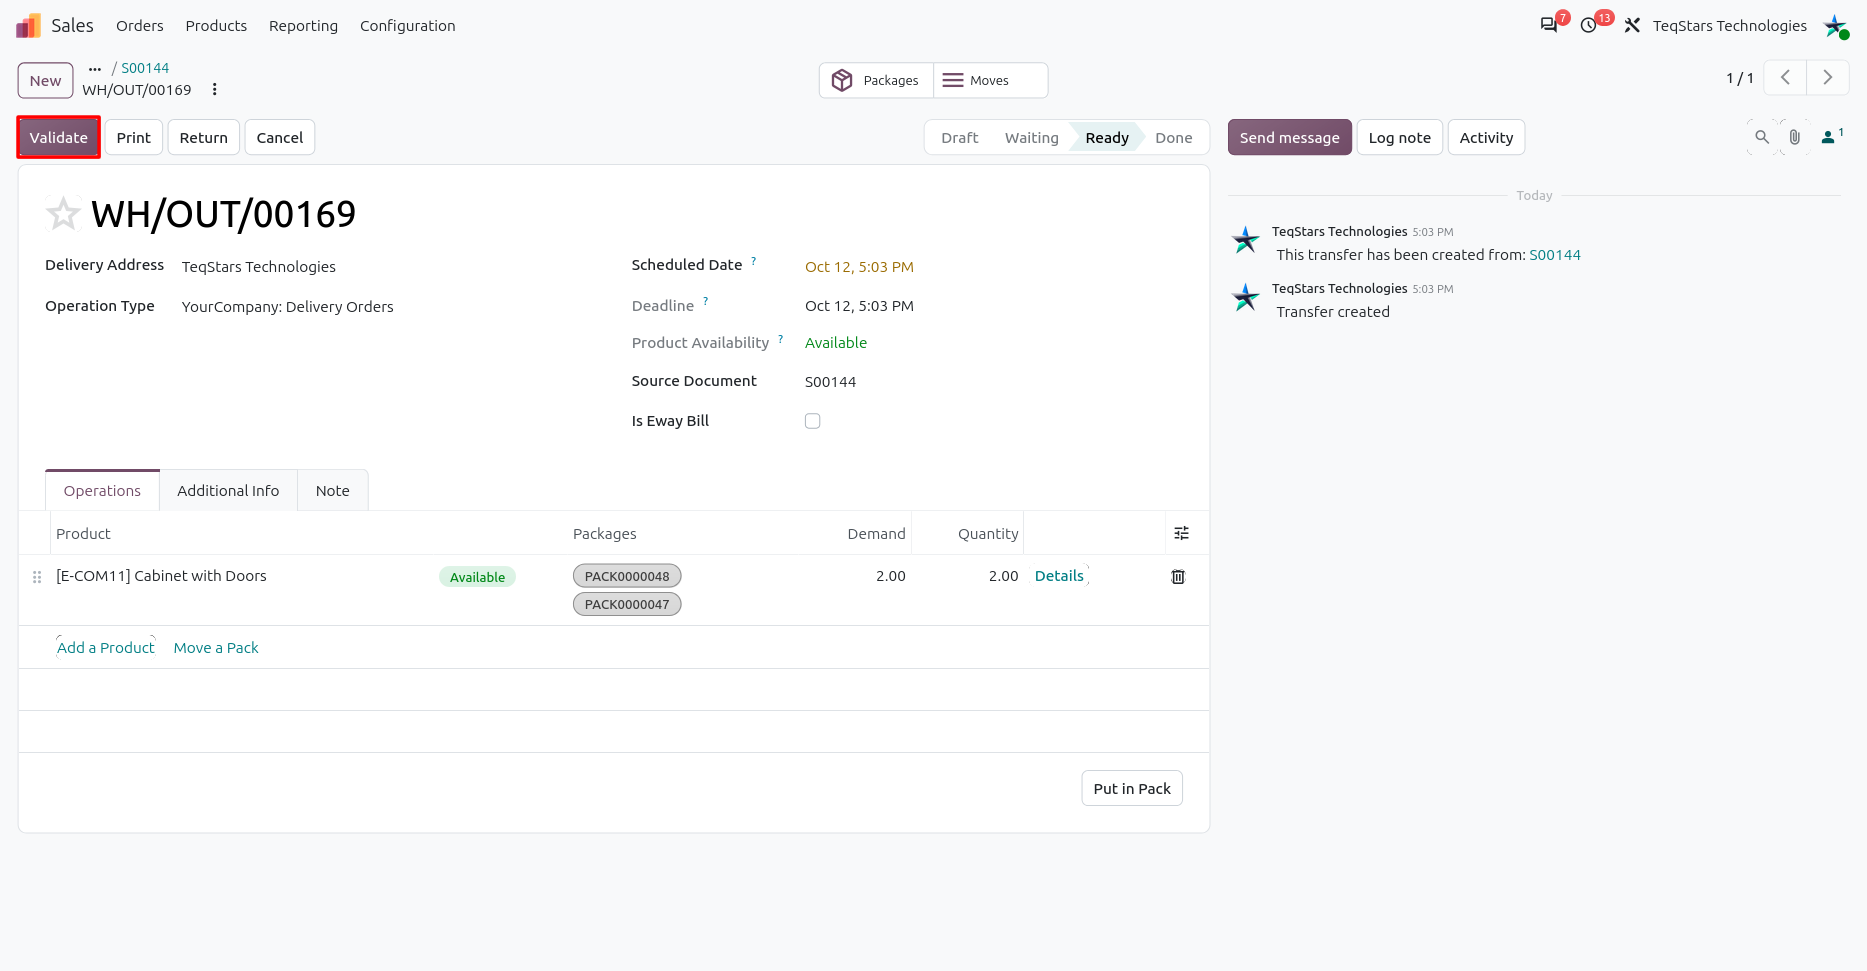Schedule an Activity
Screen dimensions: 1867x971
(x=1487, y=137)
